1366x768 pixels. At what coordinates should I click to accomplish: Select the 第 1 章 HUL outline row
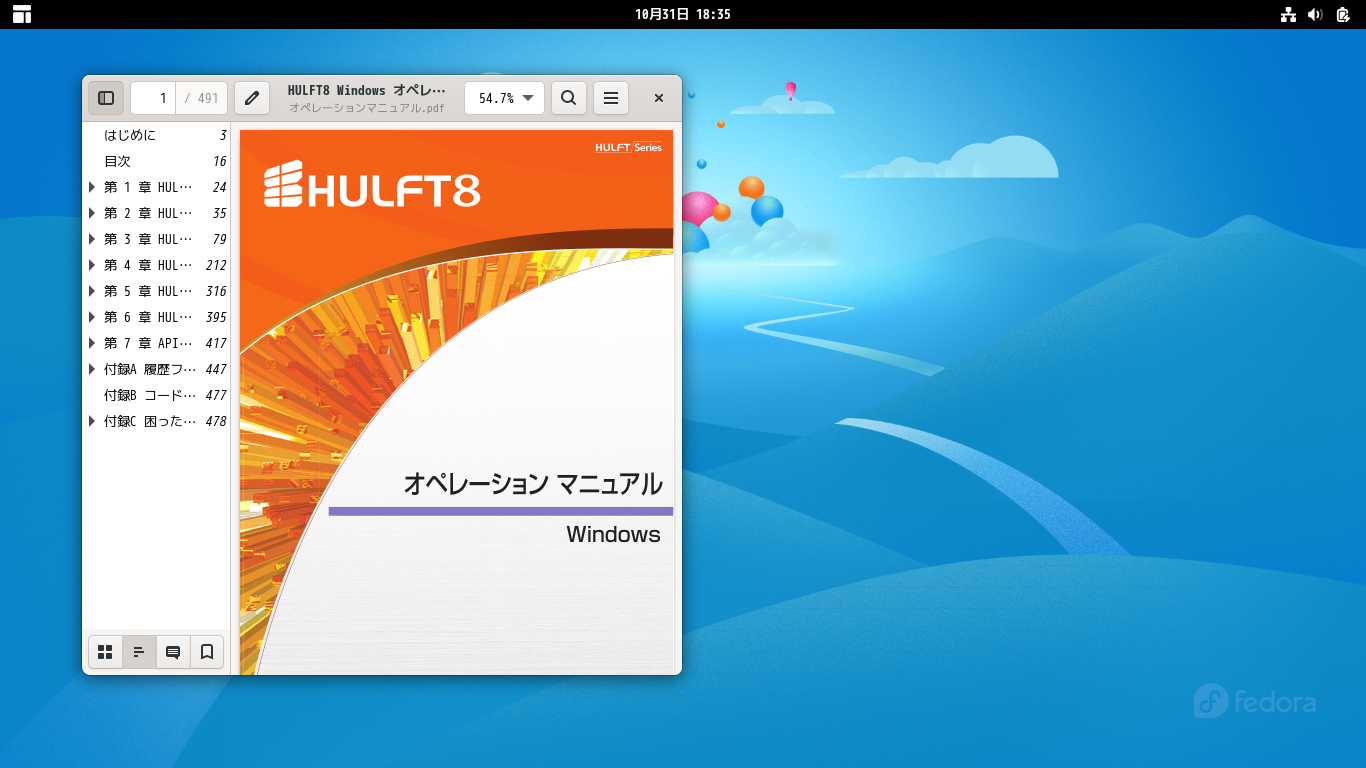[x=156, y=187]
